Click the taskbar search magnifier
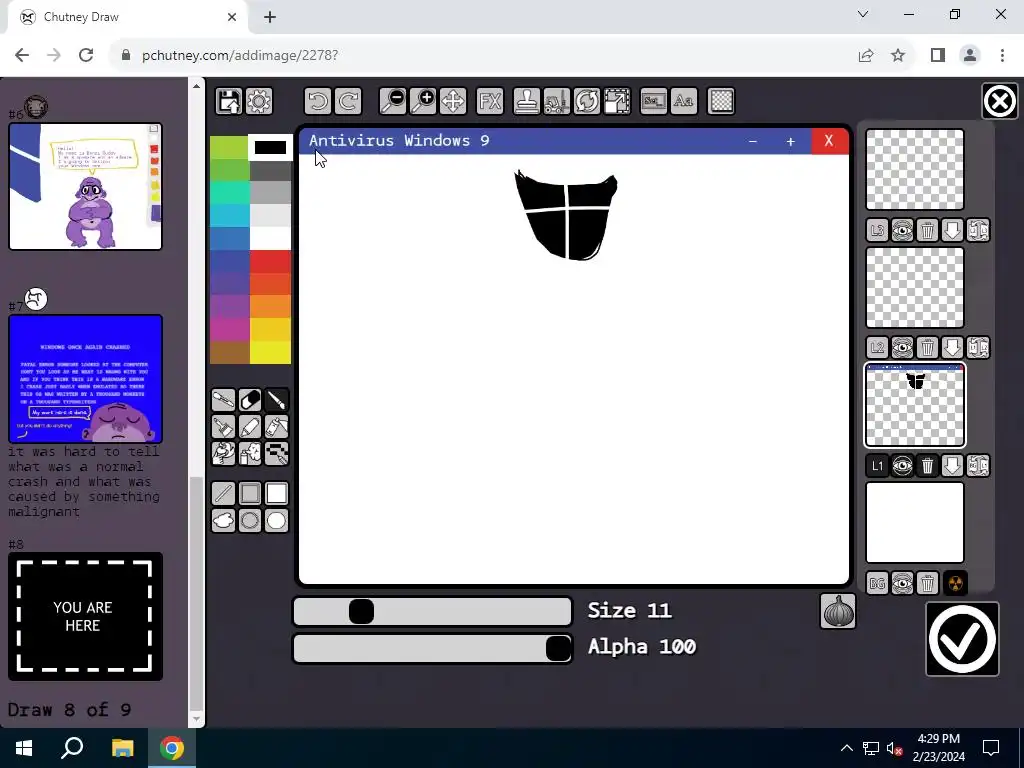The height and width of the screenshot is (768, 1024). pos(72,748)
